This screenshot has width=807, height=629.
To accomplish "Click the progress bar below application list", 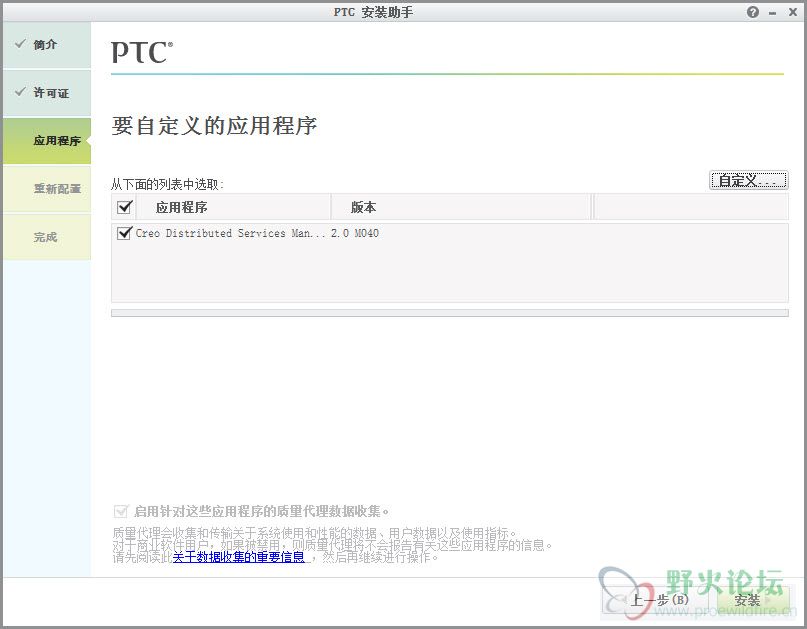I will tap(450, 313).
